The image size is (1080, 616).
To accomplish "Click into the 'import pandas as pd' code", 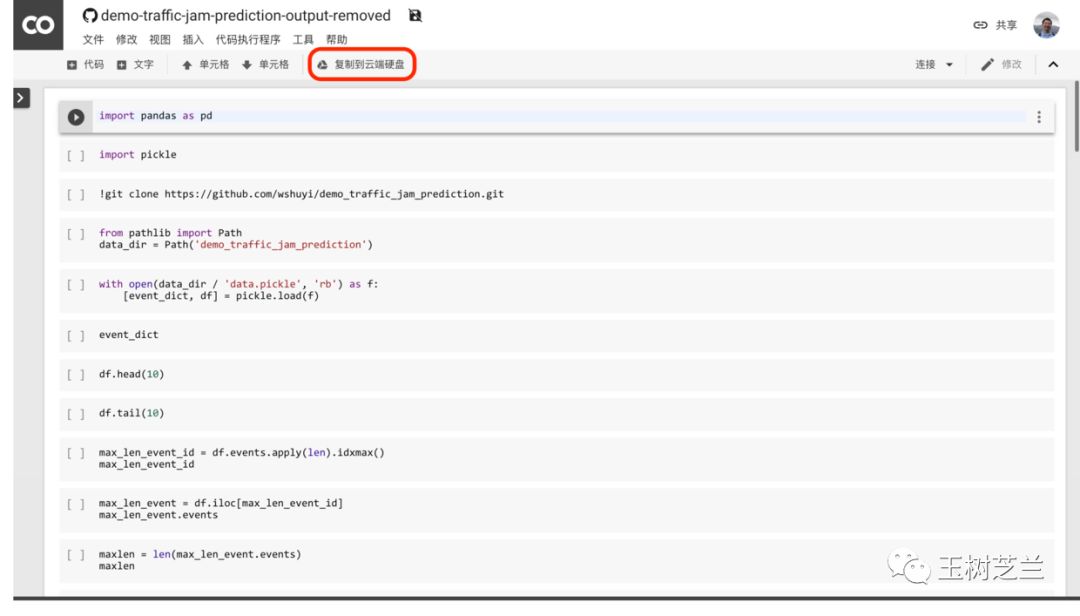I will [156, 116].
